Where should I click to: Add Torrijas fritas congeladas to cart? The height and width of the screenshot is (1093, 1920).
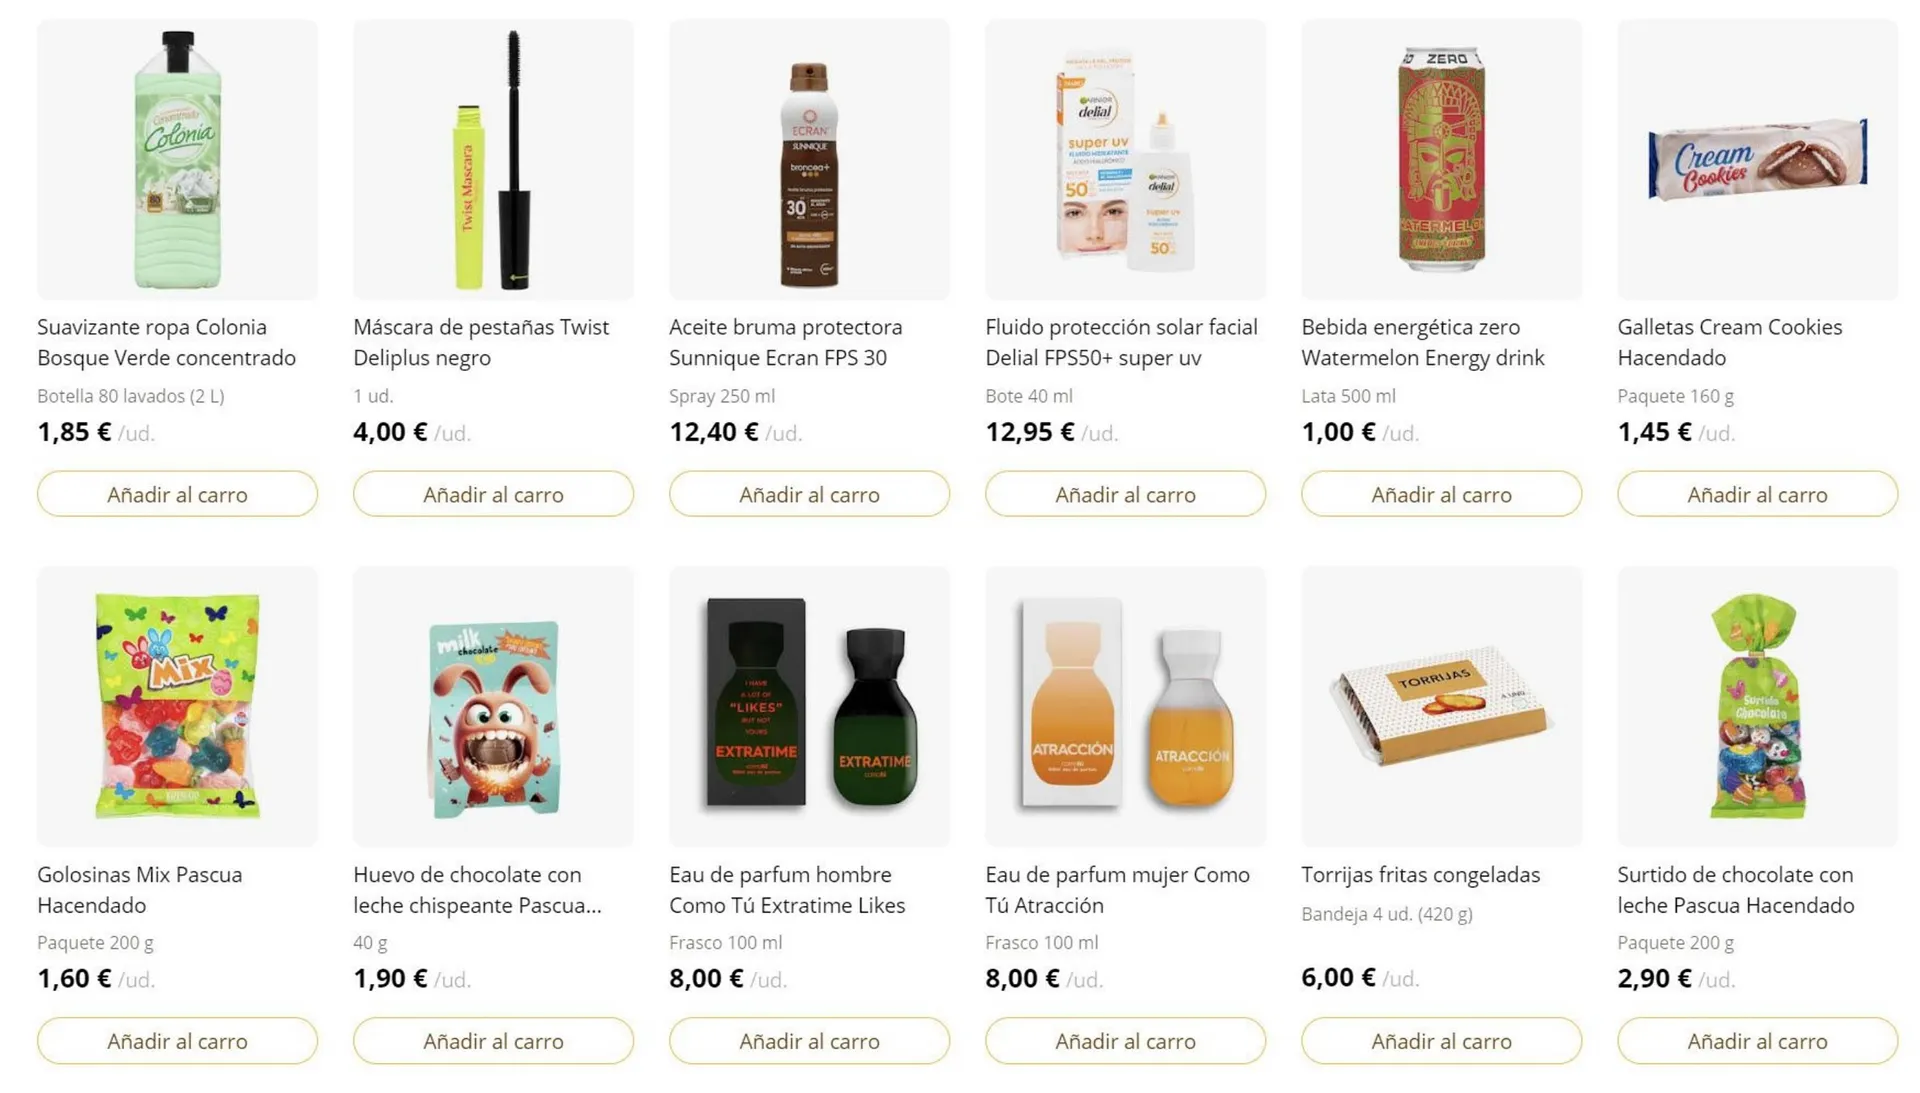point(1441,1041)
